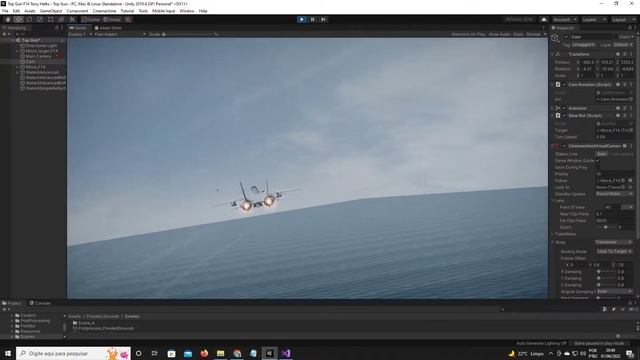Image resolution: width=640 pixels, height=360 pixels.
Task: Select the Cam object in the Hierarchy
Action: 30,62
